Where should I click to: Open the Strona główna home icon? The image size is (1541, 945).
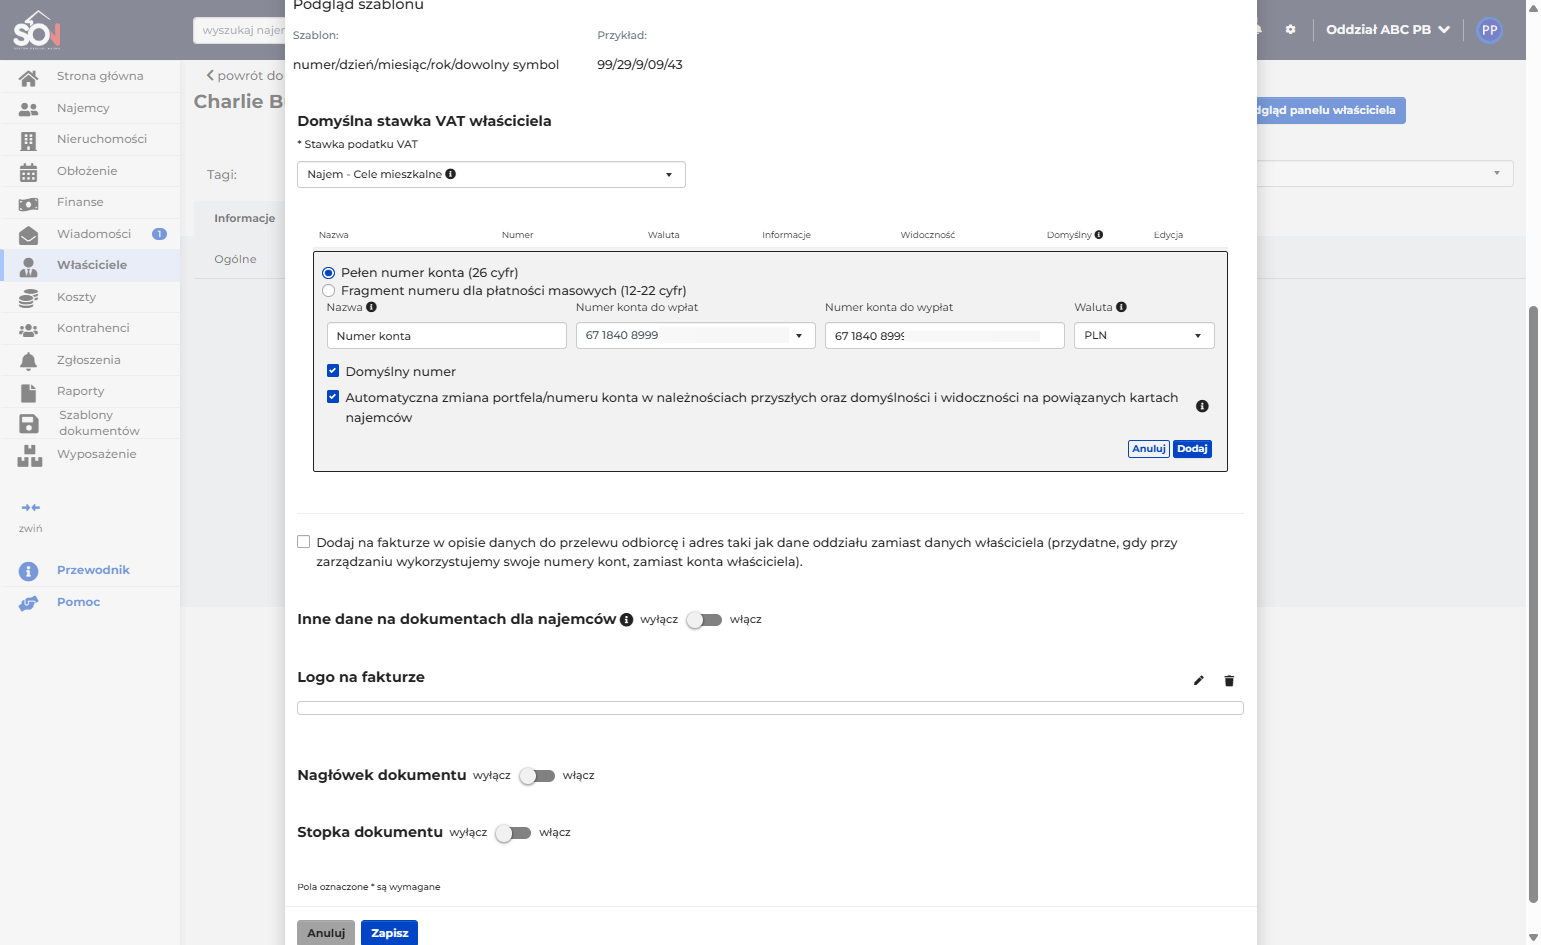pos(28,77)
